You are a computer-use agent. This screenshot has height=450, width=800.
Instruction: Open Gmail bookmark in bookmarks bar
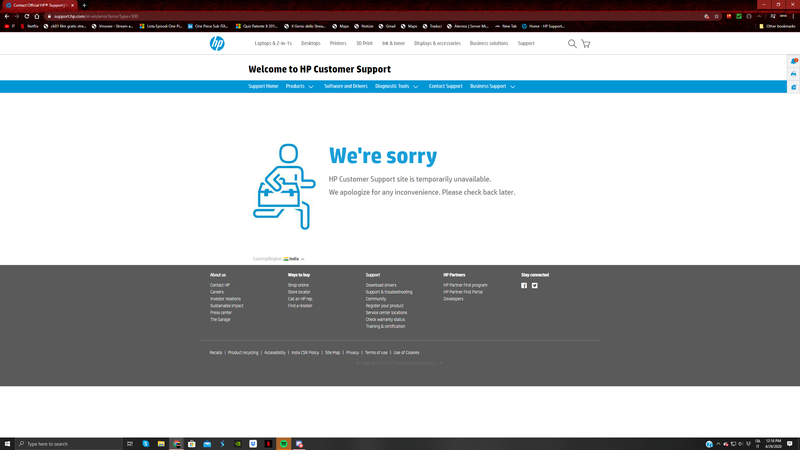click(x=387, y=26)
